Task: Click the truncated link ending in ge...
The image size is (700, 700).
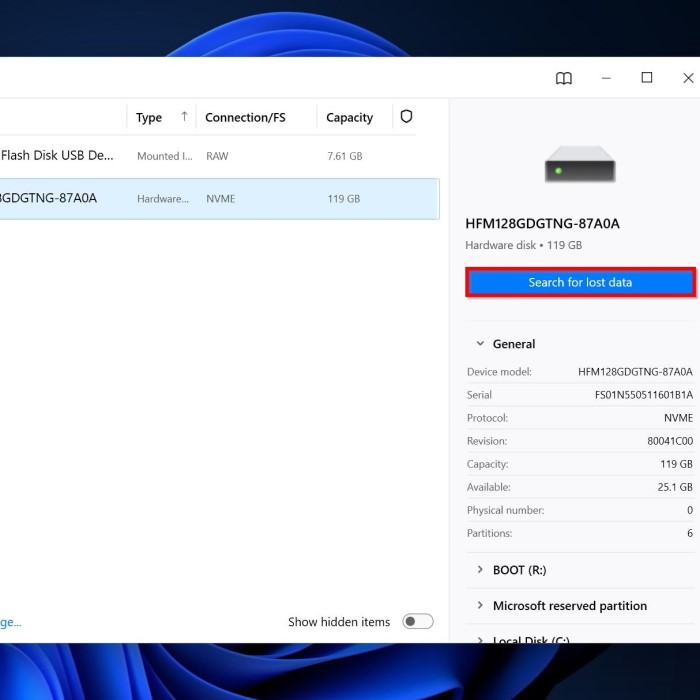Action: tap(11, 623)
